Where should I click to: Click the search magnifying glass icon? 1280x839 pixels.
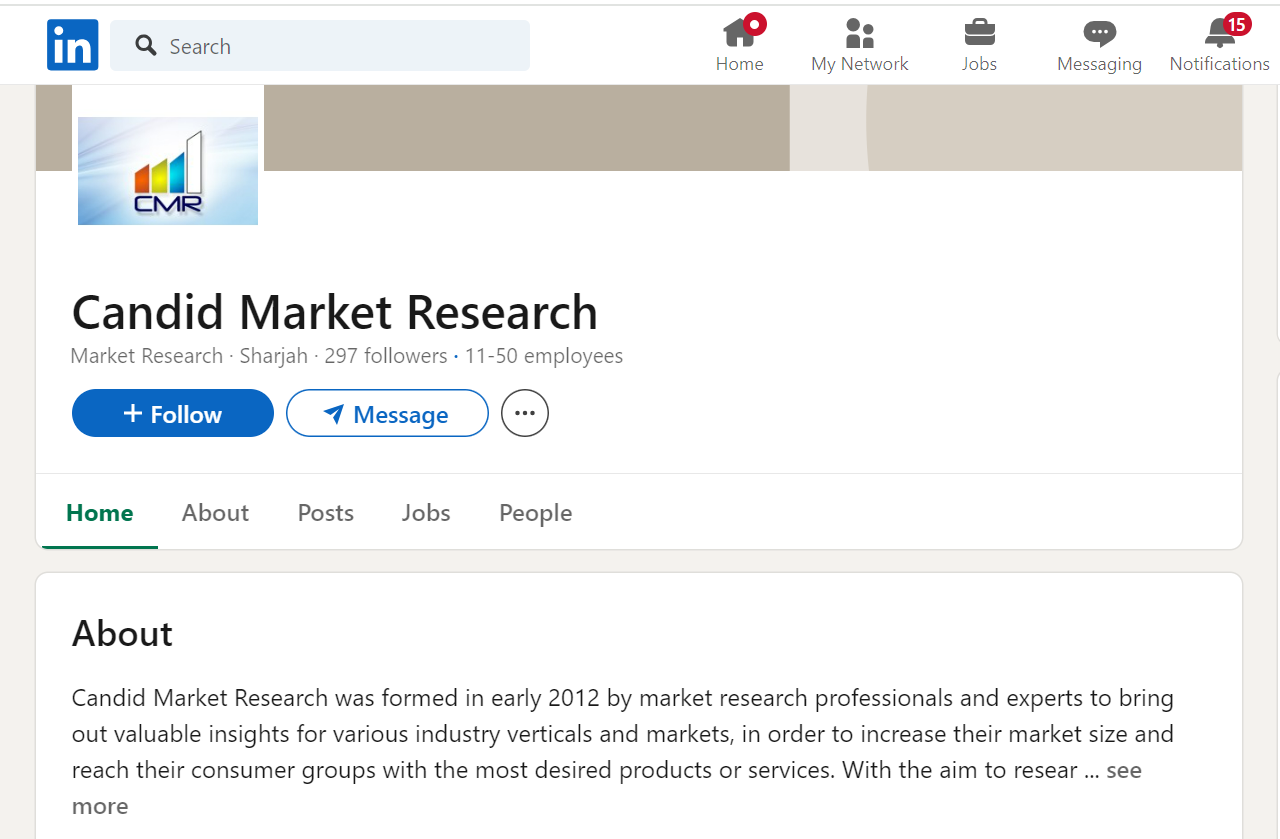coord(146,46)
